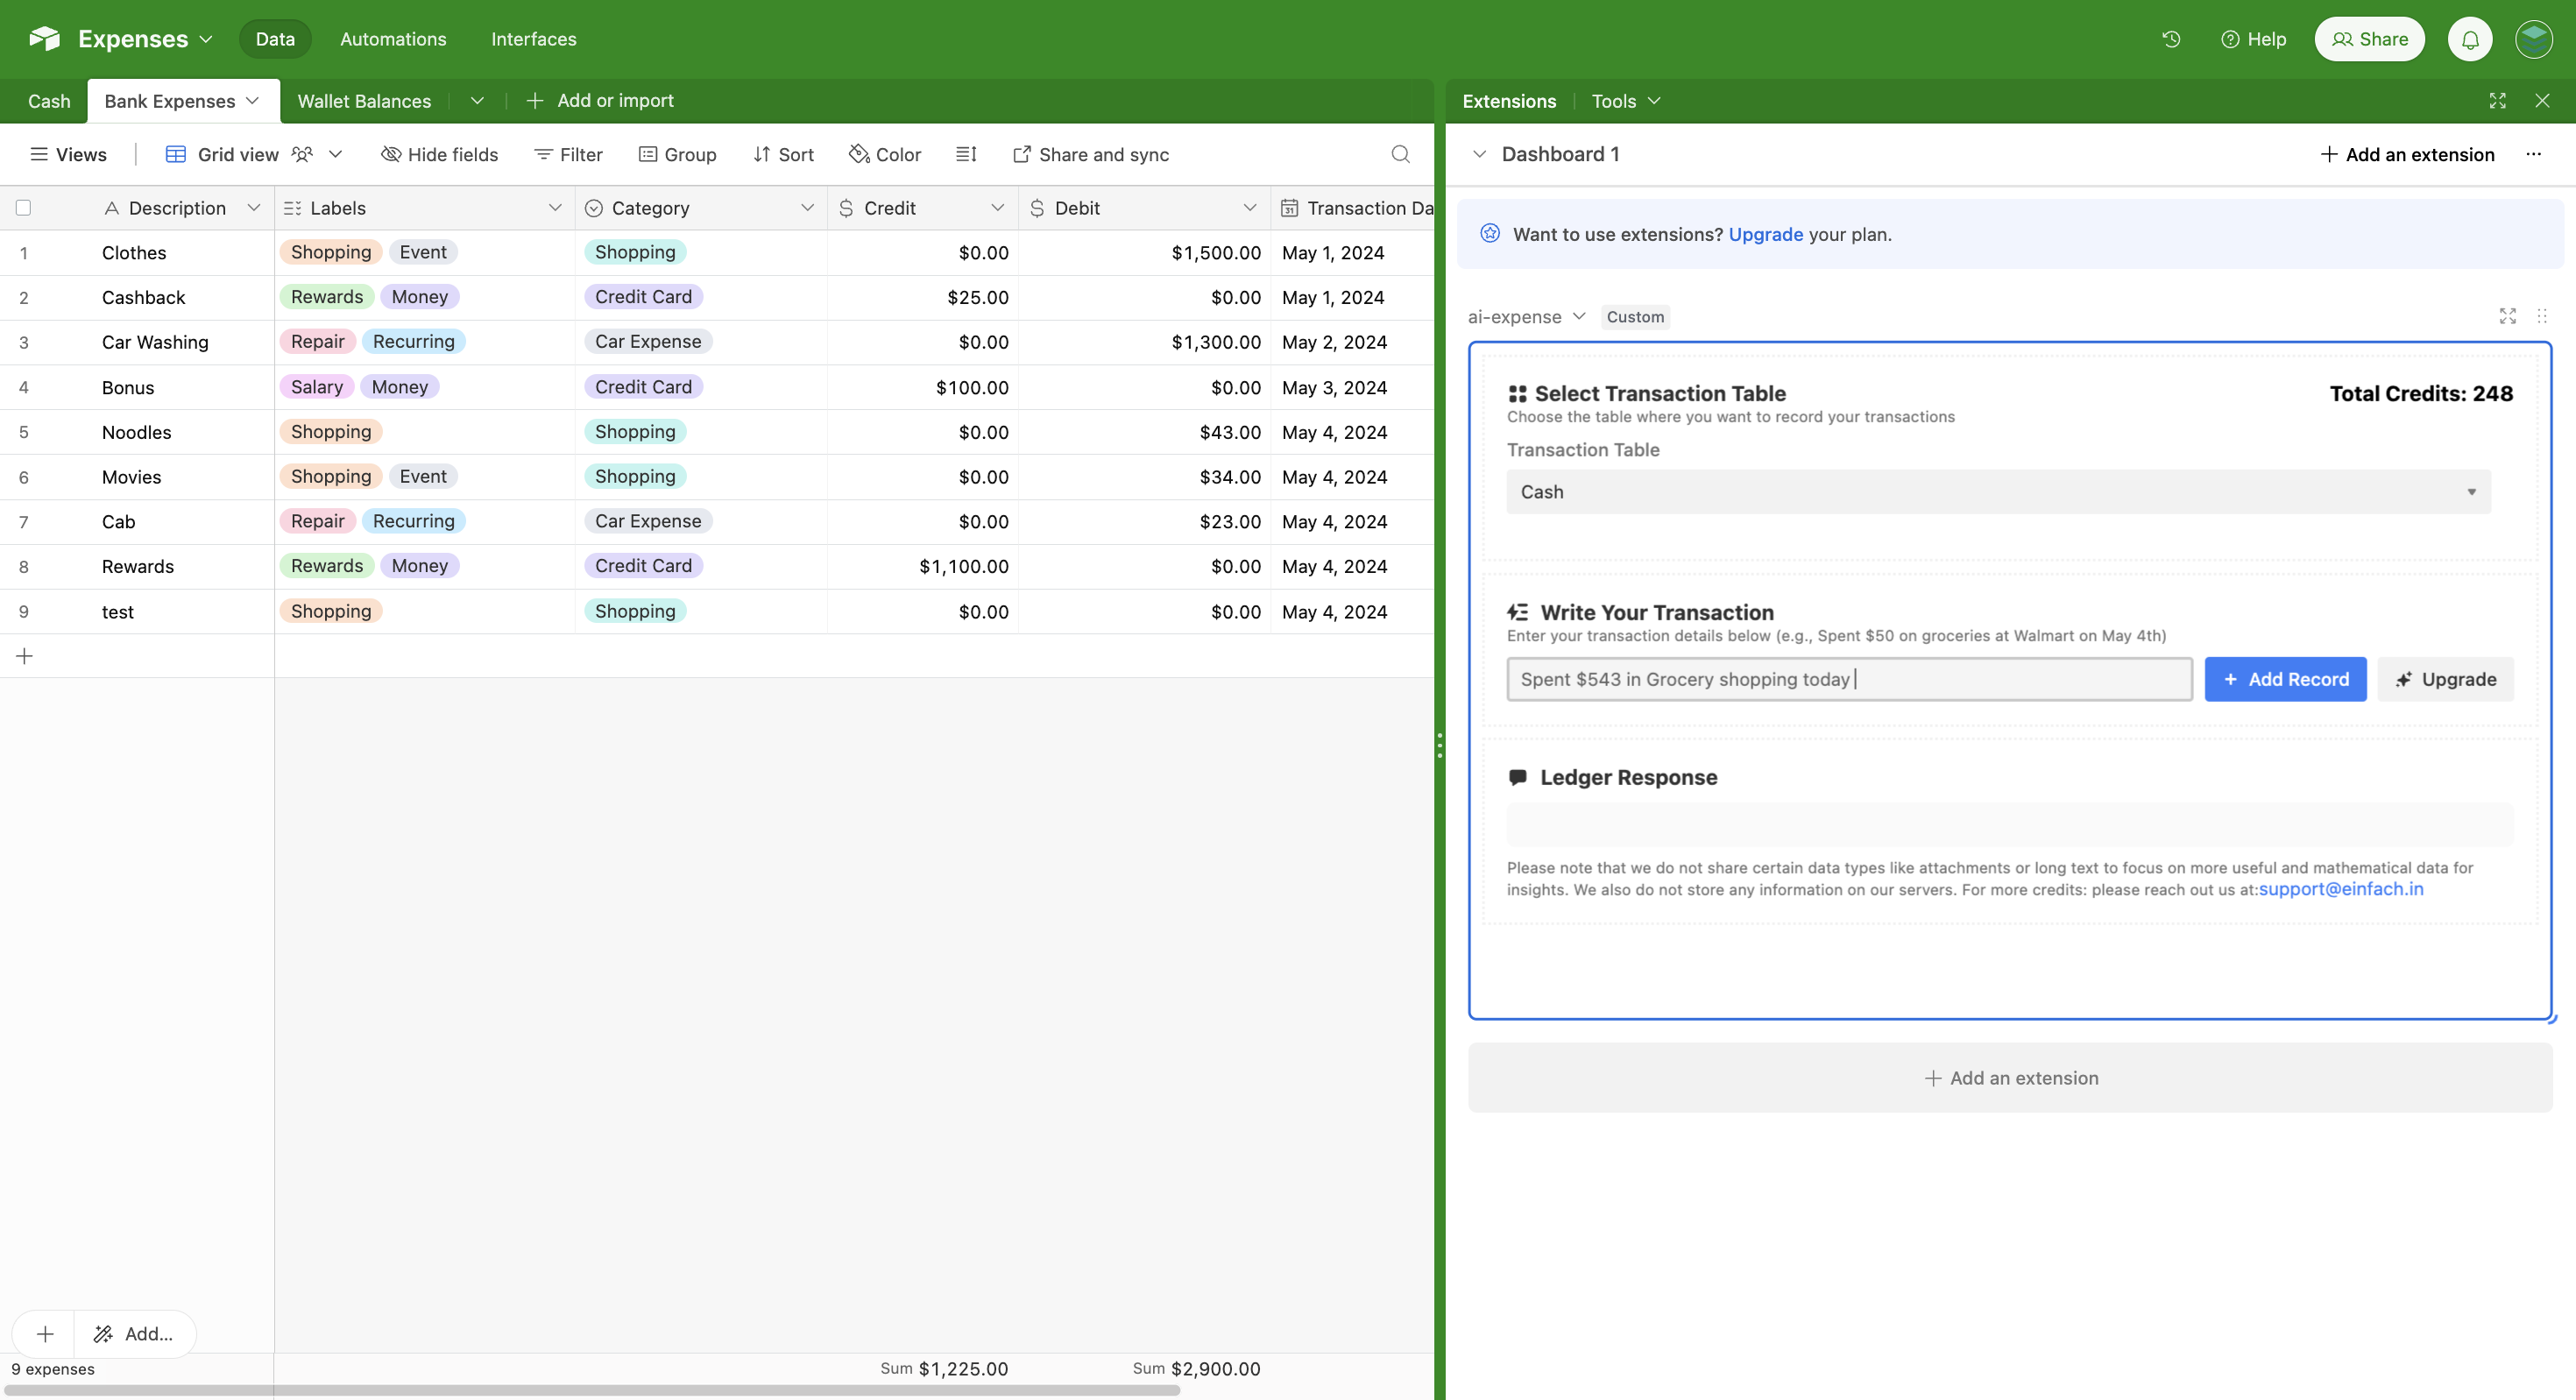The image size is (2576, 1400).
Task: Add new row with plus icon
Action: coord(25,656)
